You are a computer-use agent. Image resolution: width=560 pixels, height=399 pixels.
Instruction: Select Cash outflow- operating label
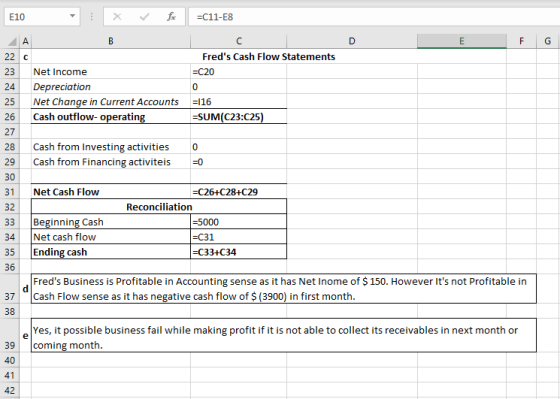click(x=111, y=117)
